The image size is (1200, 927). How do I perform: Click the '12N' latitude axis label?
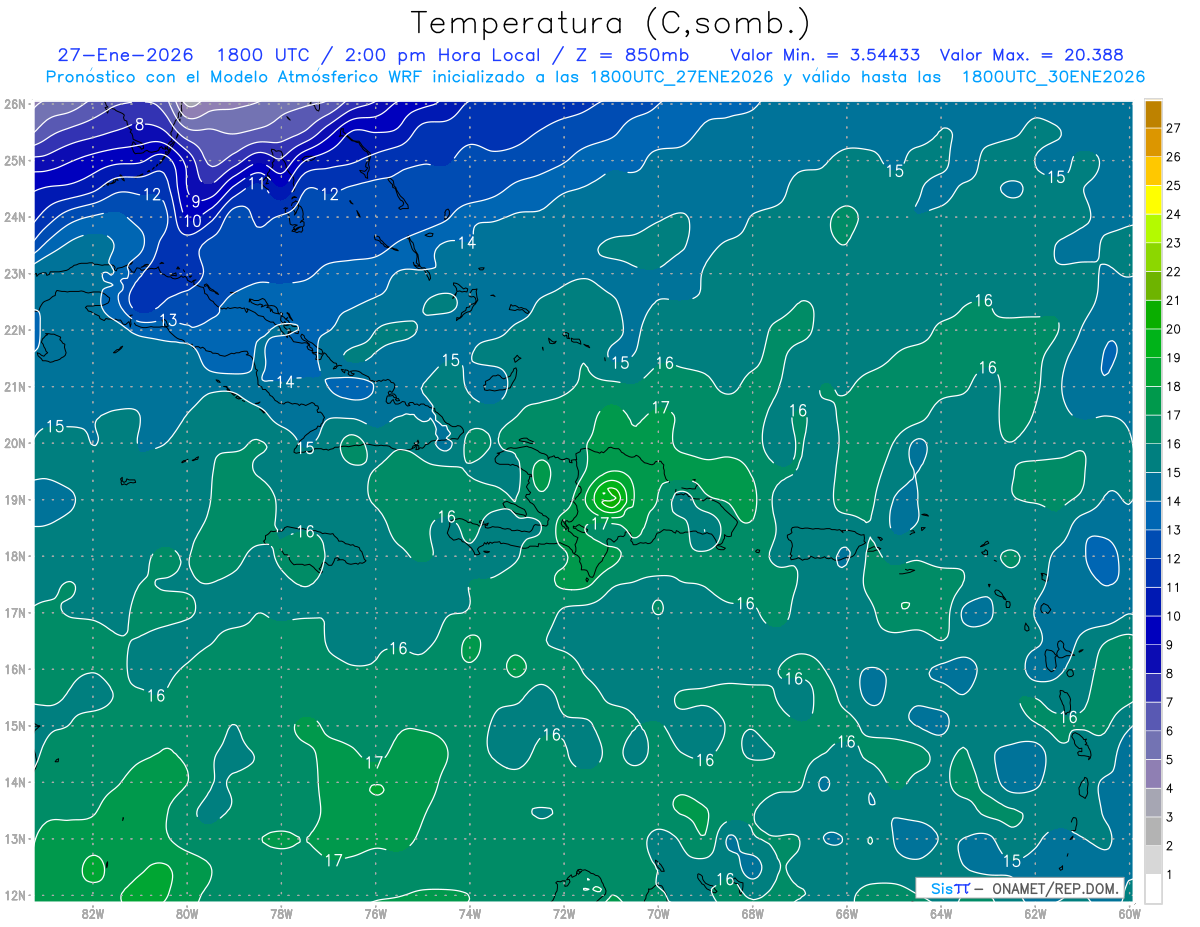tap(15, 895)
